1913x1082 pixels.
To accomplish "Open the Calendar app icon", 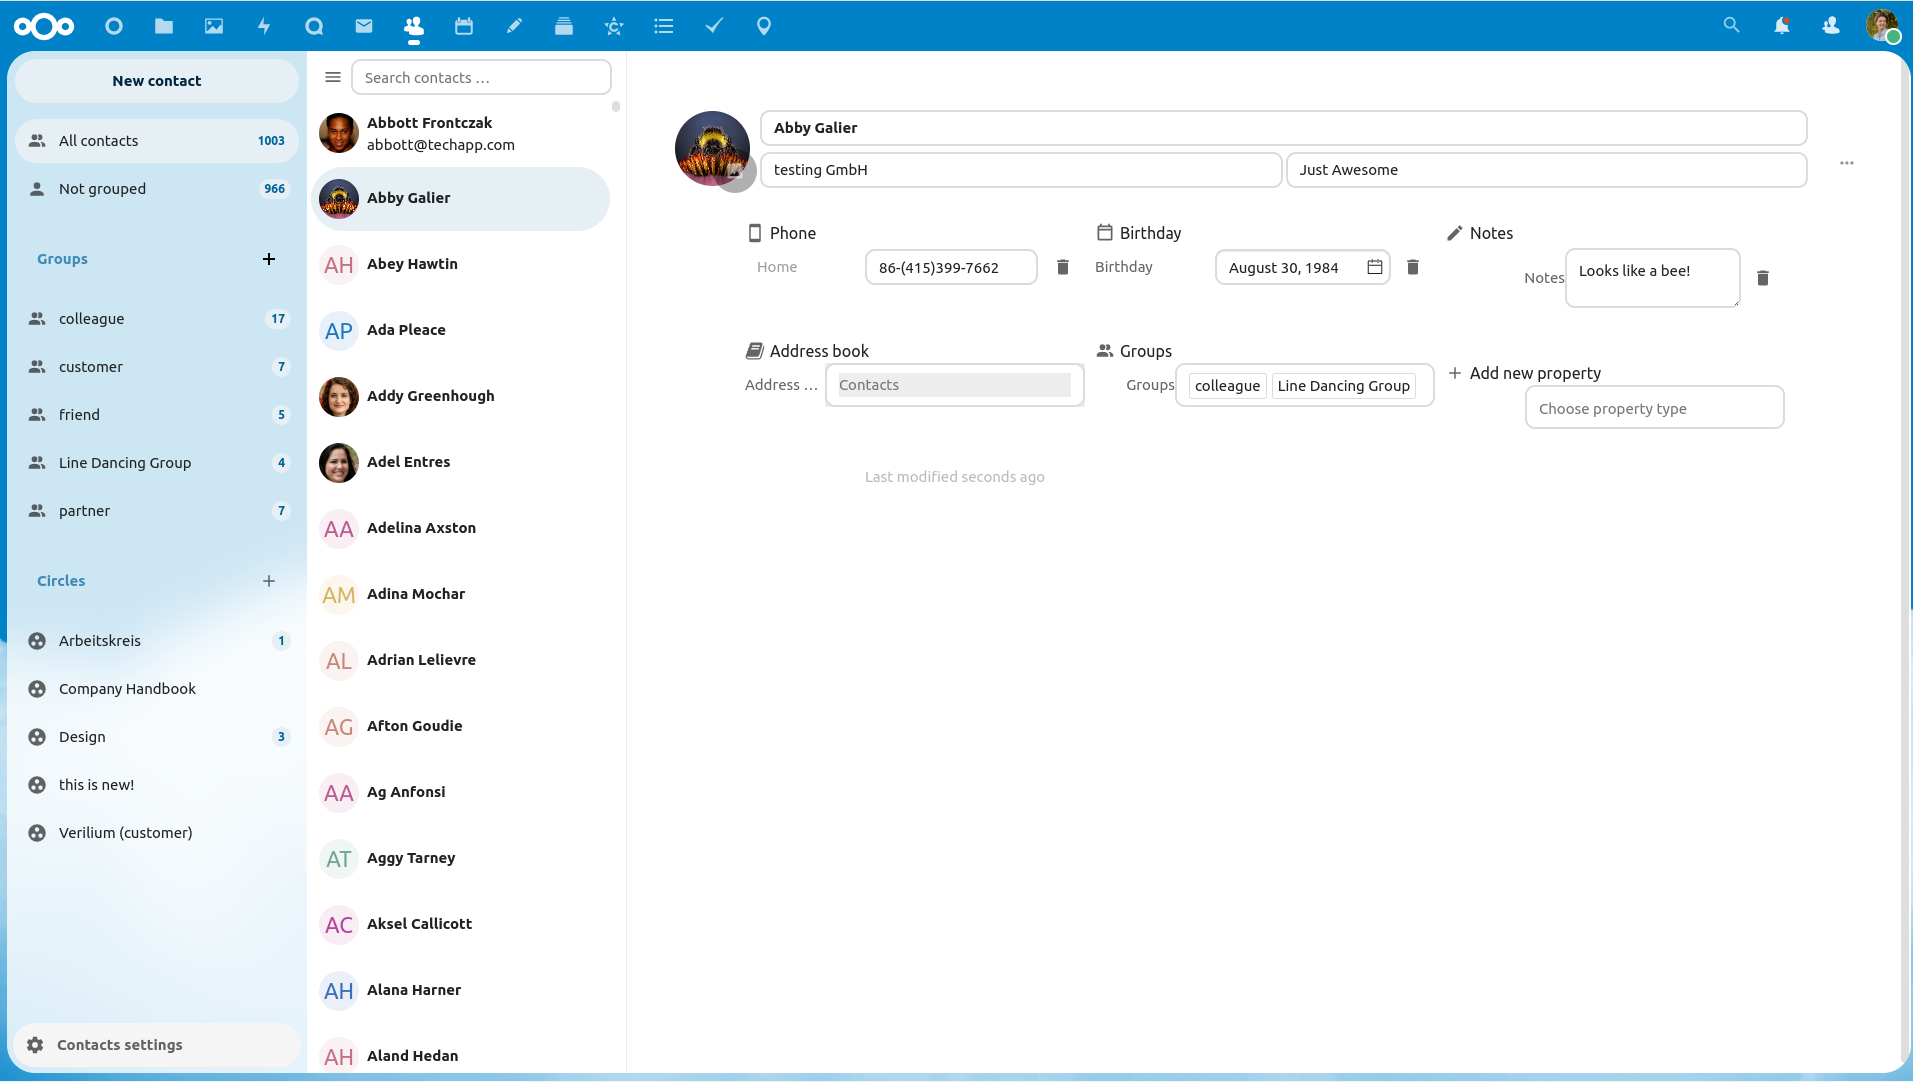I will 464,26.
